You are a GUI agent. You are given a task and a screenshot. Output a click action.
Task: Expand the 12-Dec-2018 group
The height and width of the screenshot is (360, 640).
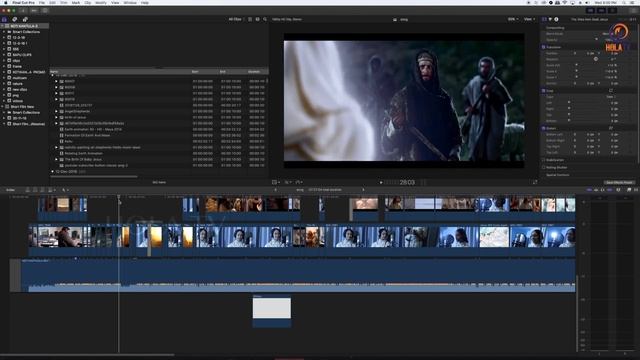[52, 172]
